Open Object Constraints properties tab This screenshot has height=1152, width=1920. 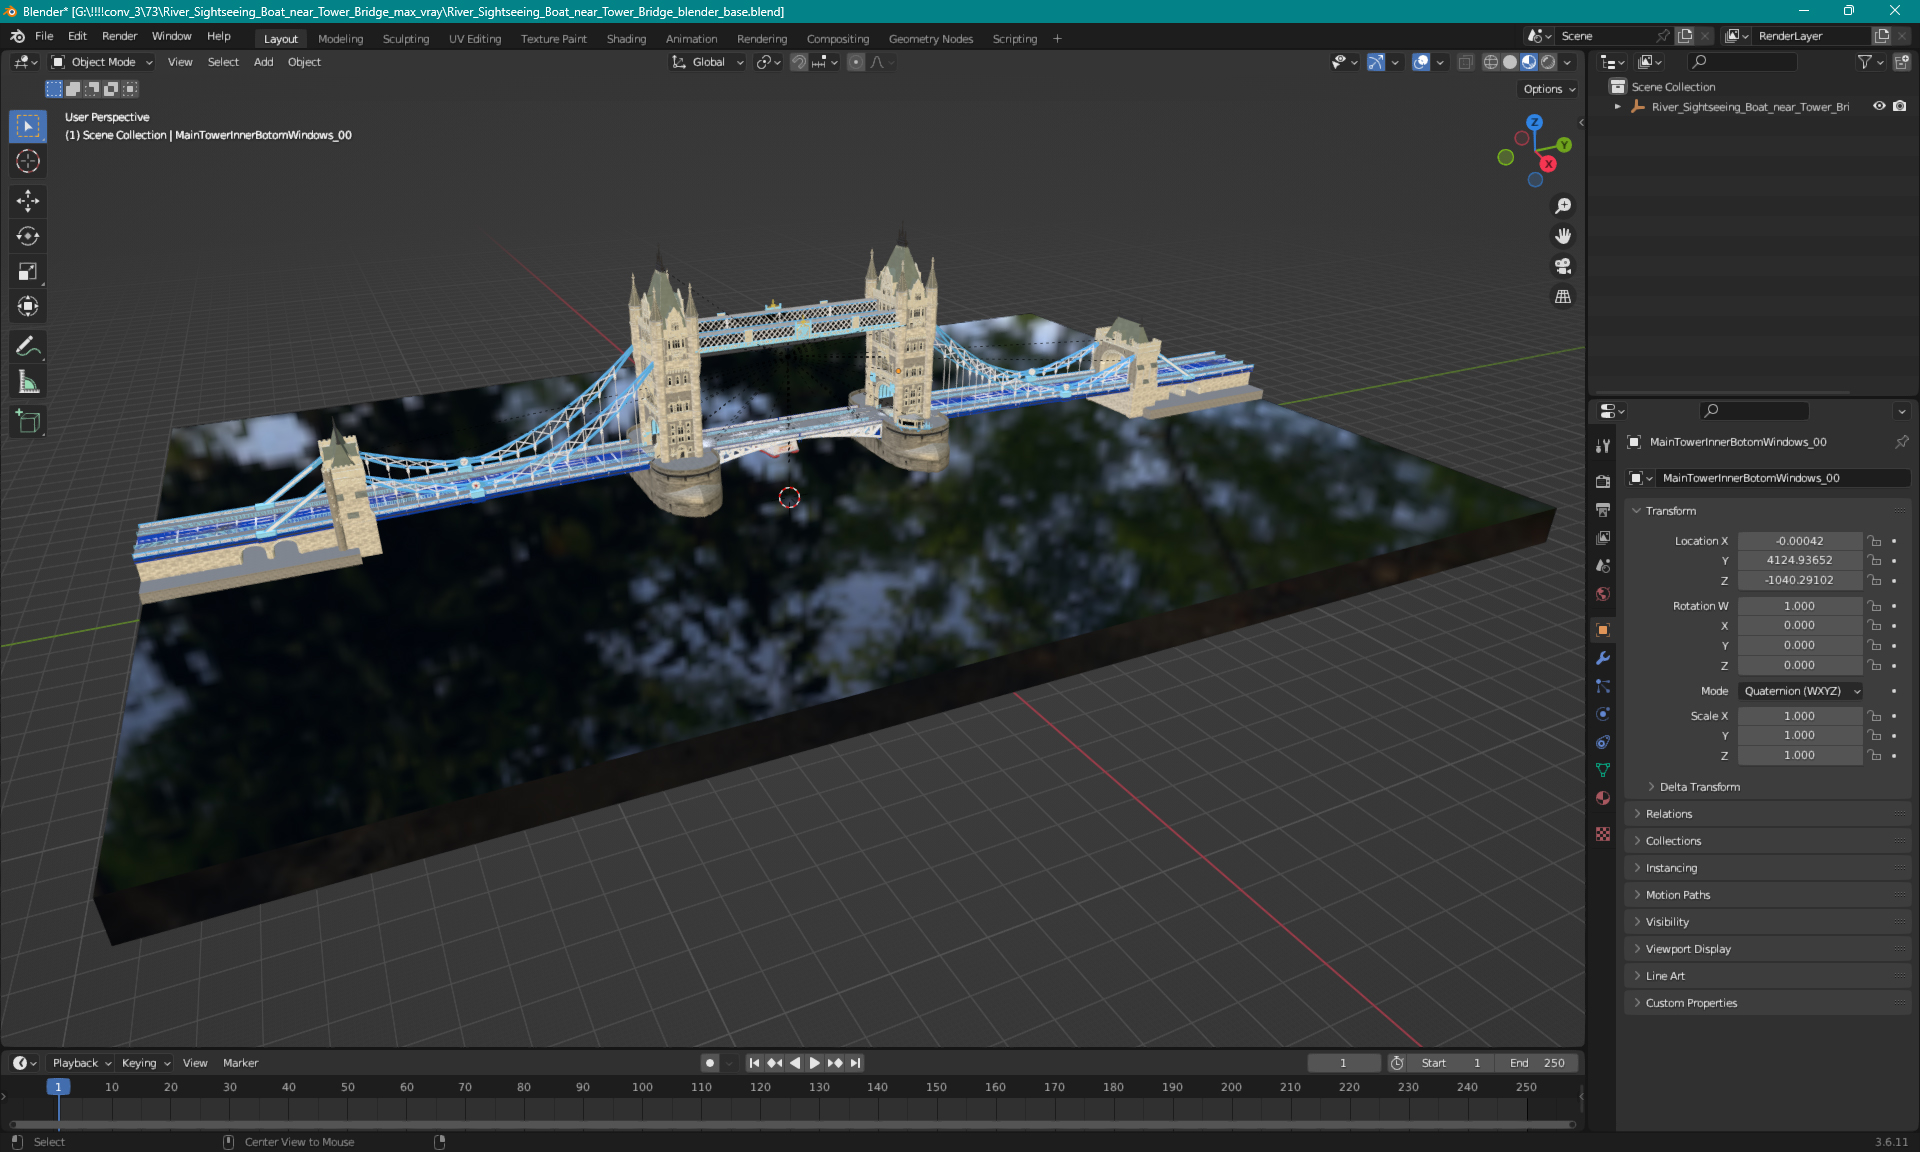[x=1603, y=742]
